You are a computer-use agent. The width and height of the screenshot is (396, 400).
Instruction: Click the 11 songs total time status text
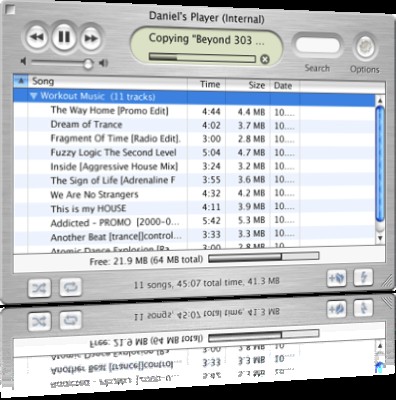point(207,283)
